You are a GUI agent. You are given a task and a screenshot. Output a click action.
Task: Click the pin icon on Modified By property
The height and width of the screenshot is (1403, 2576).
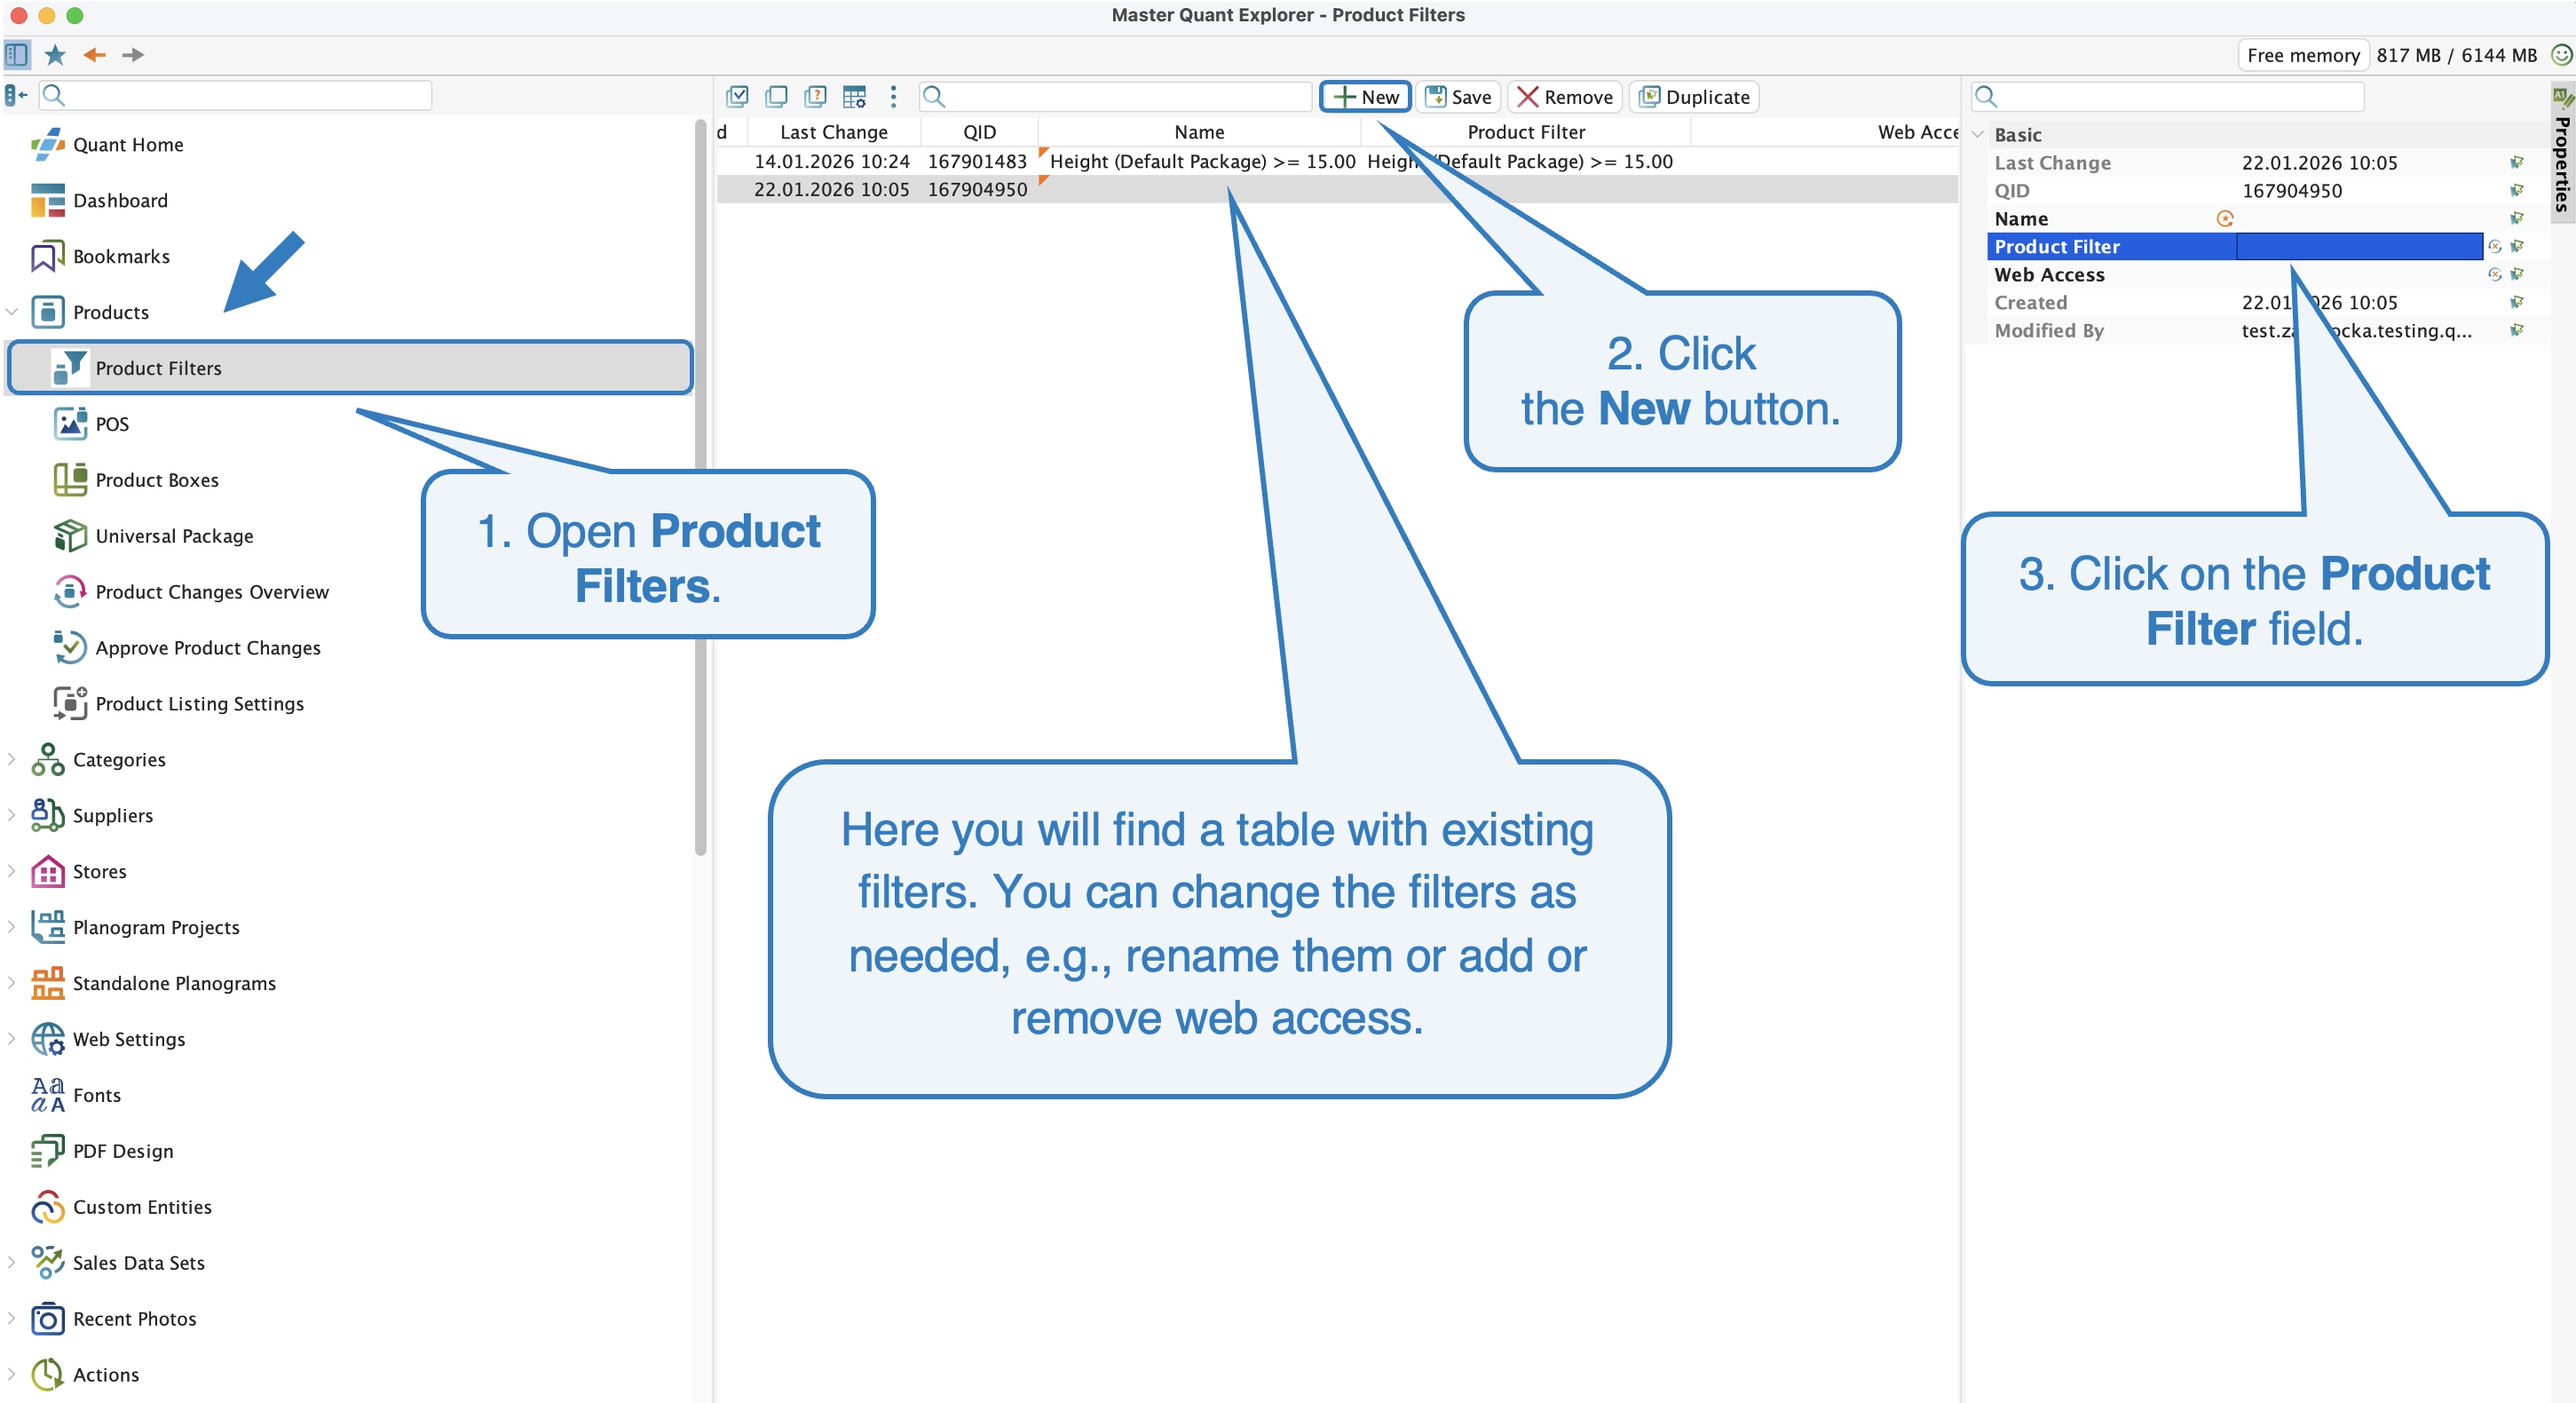[2517, 330]
